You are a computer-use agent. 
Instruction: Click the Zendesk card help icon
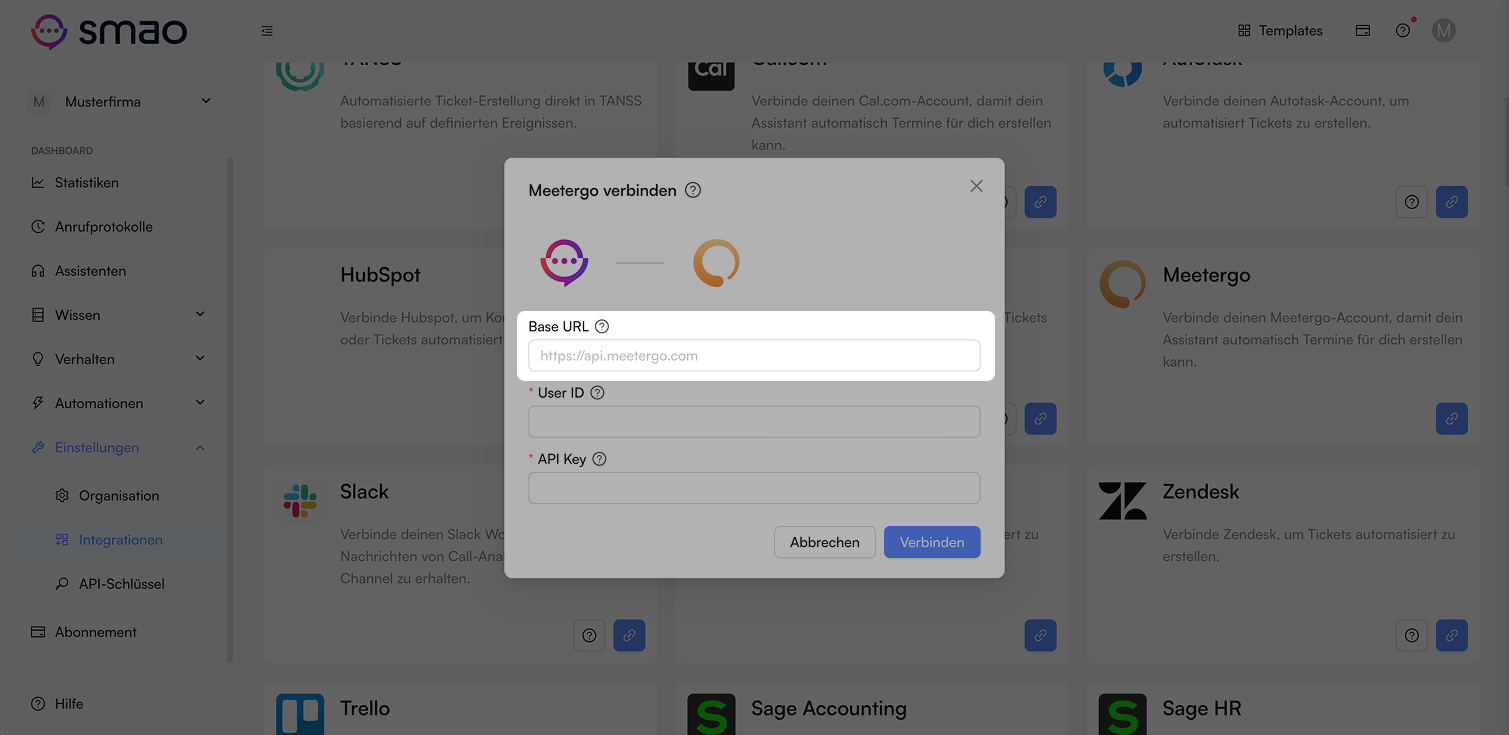1412,635
